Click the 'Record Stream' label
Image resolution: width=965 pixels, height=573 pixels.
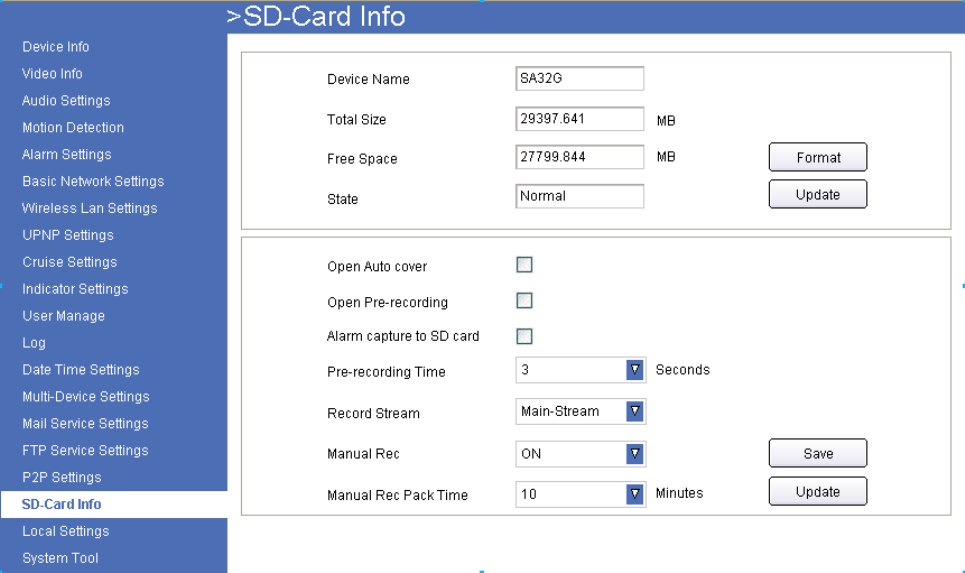(373, 414)
